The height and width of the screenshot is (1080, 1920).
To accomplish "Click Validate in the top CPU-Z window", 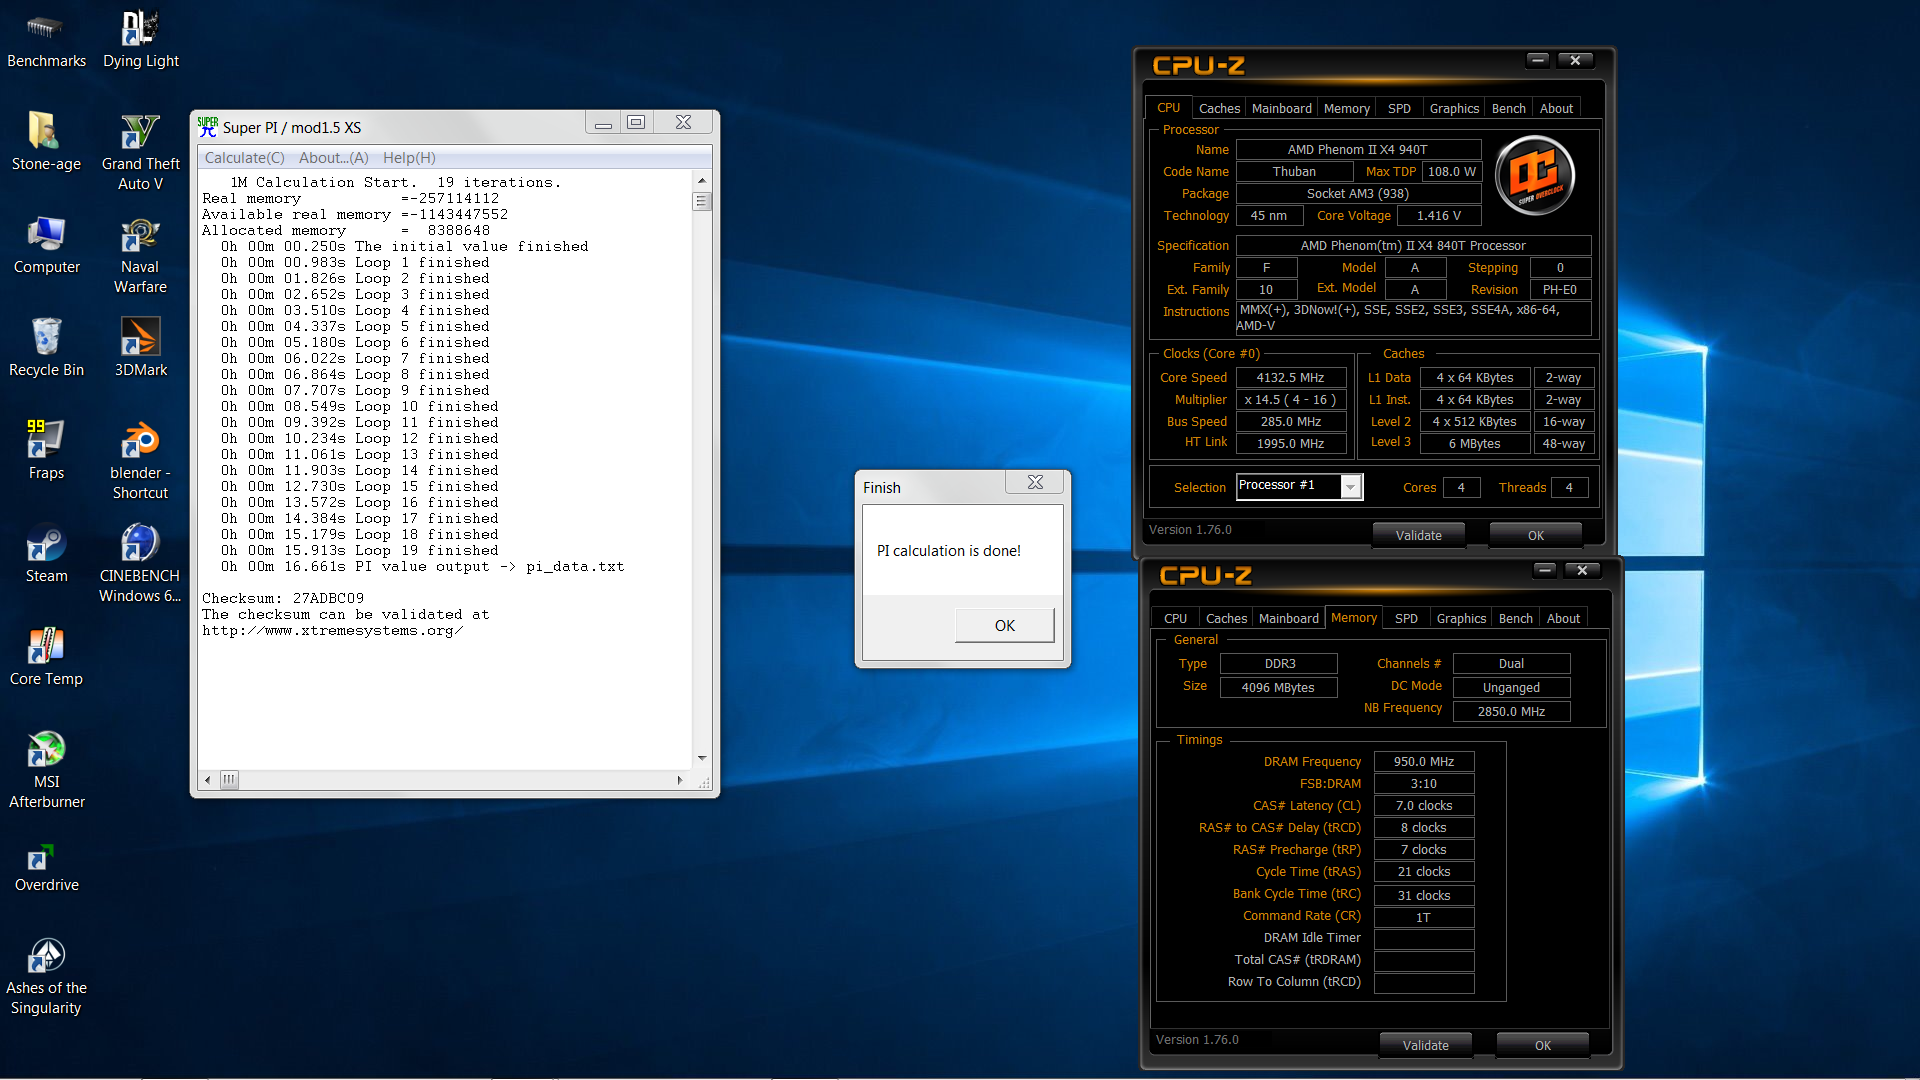I will [1418, 535].
